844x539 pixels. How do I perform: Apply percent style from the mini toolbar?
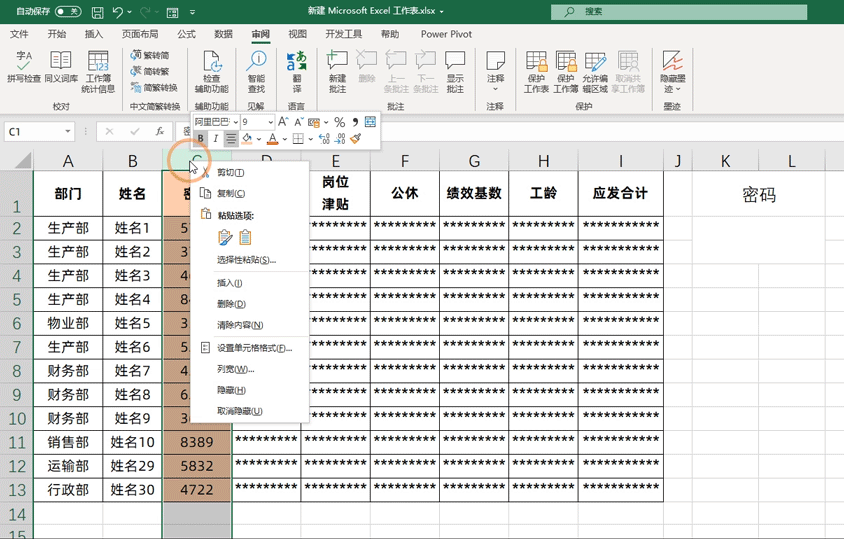coord(339,122)
